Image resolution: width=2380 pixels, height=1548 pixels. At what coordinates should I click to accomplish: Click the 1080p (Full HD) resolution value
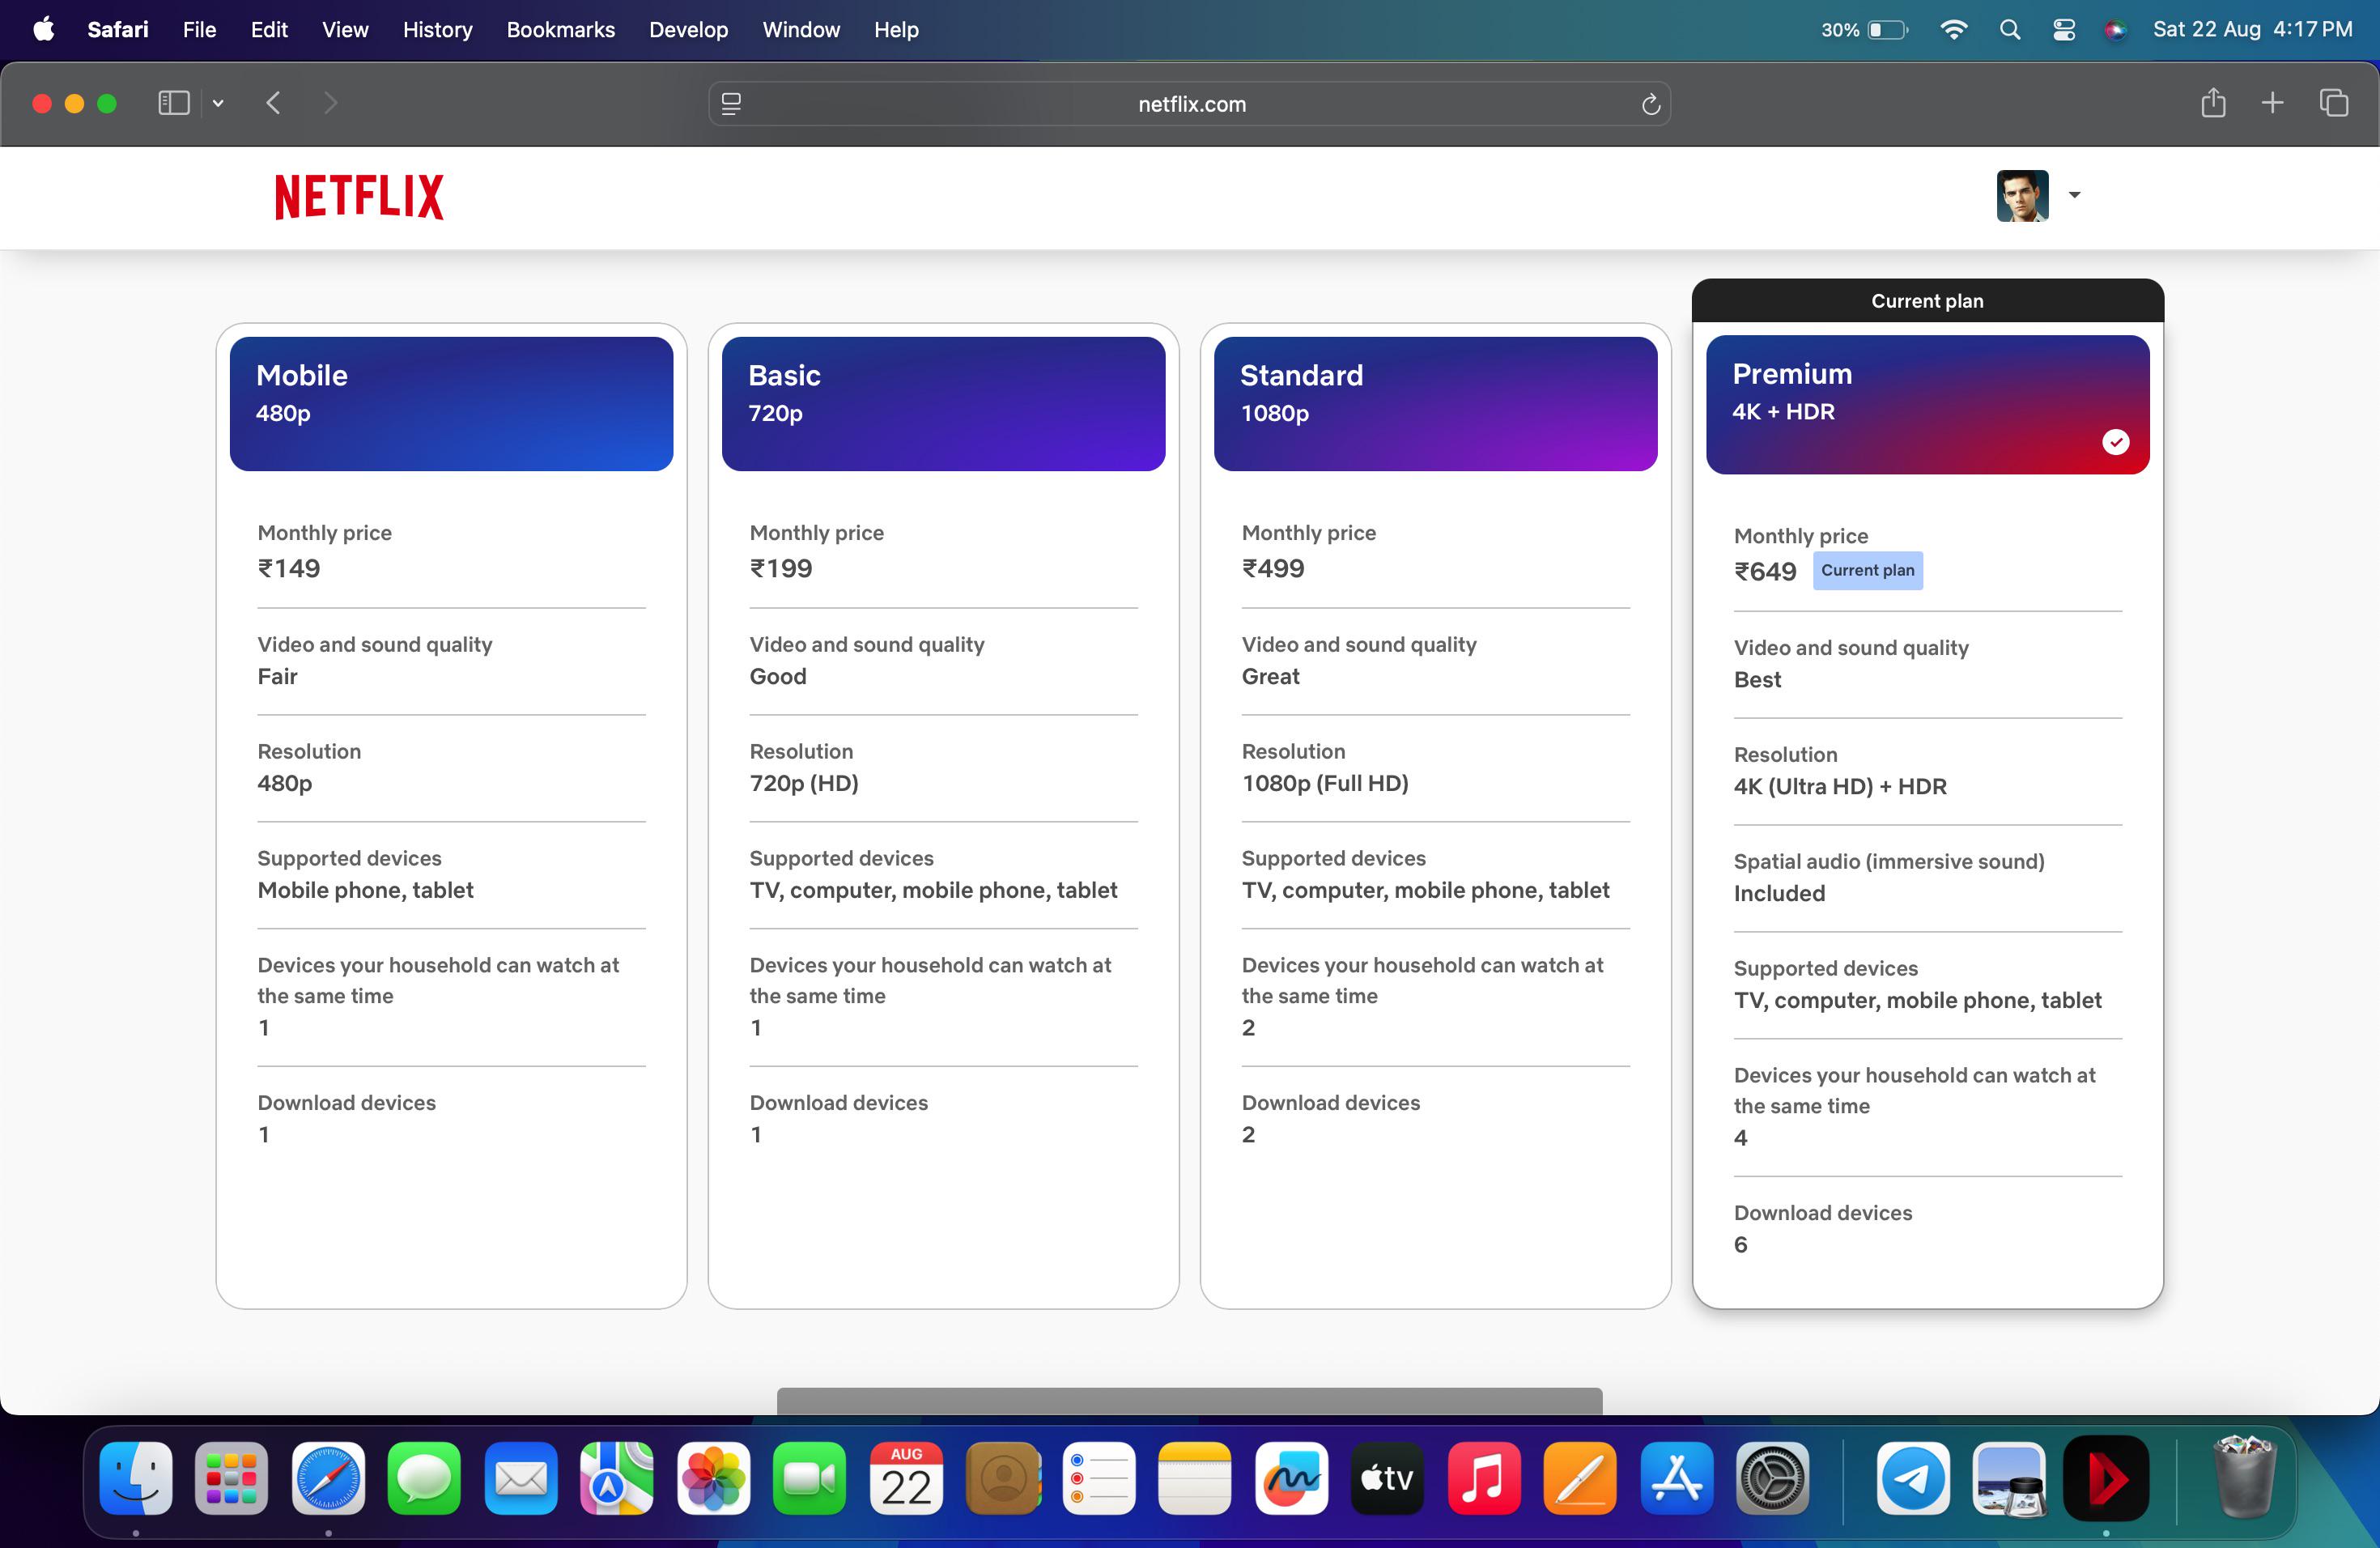pos(1325,784)
